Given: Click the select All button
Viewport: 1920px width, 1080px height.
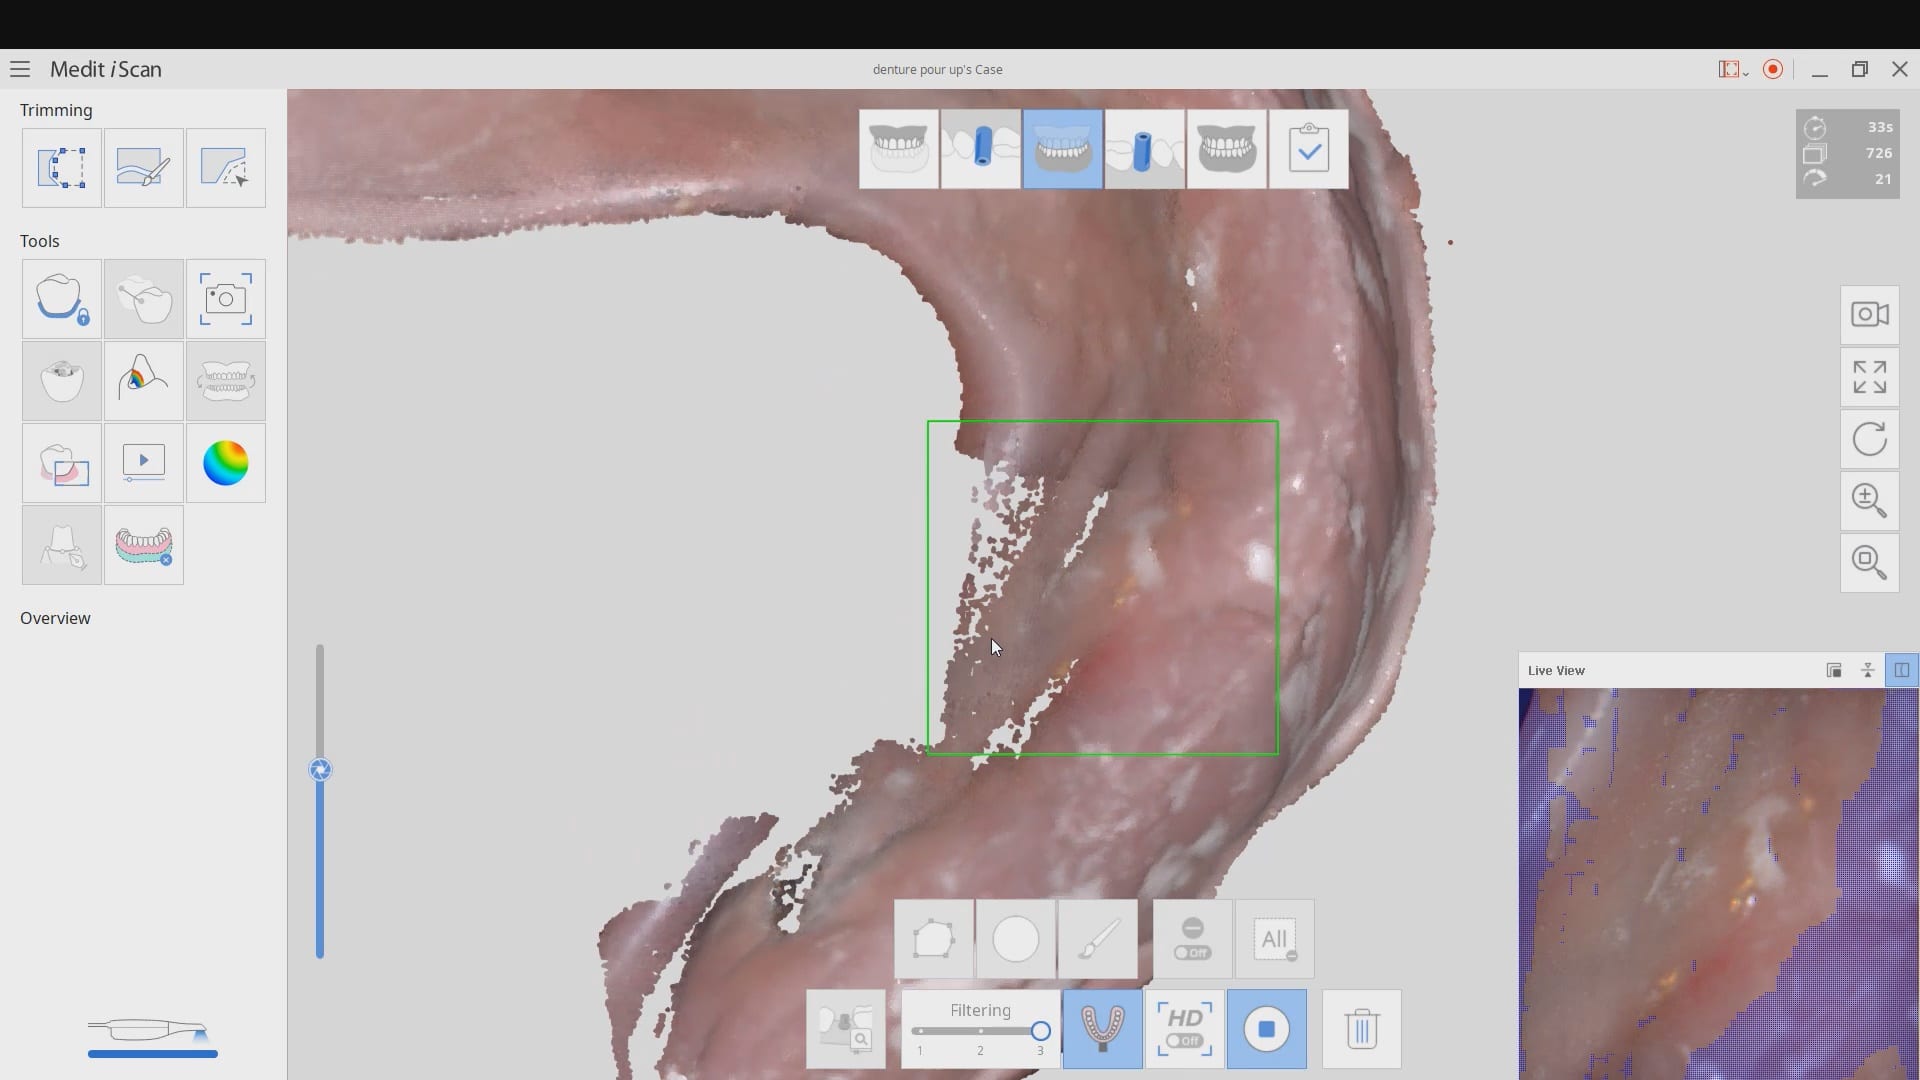Looking at the screenshot, I should point(1274,939).
